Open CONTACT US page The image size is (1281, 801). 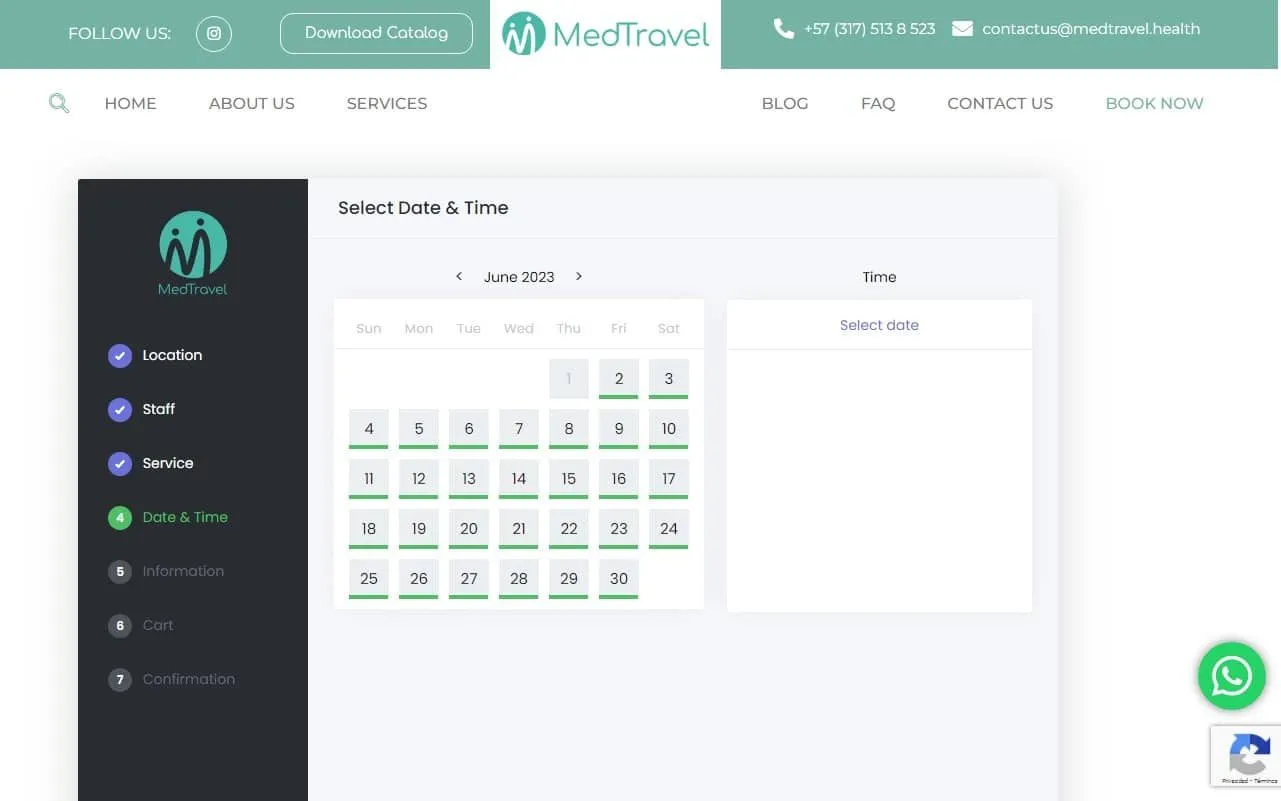(1000, 103)
